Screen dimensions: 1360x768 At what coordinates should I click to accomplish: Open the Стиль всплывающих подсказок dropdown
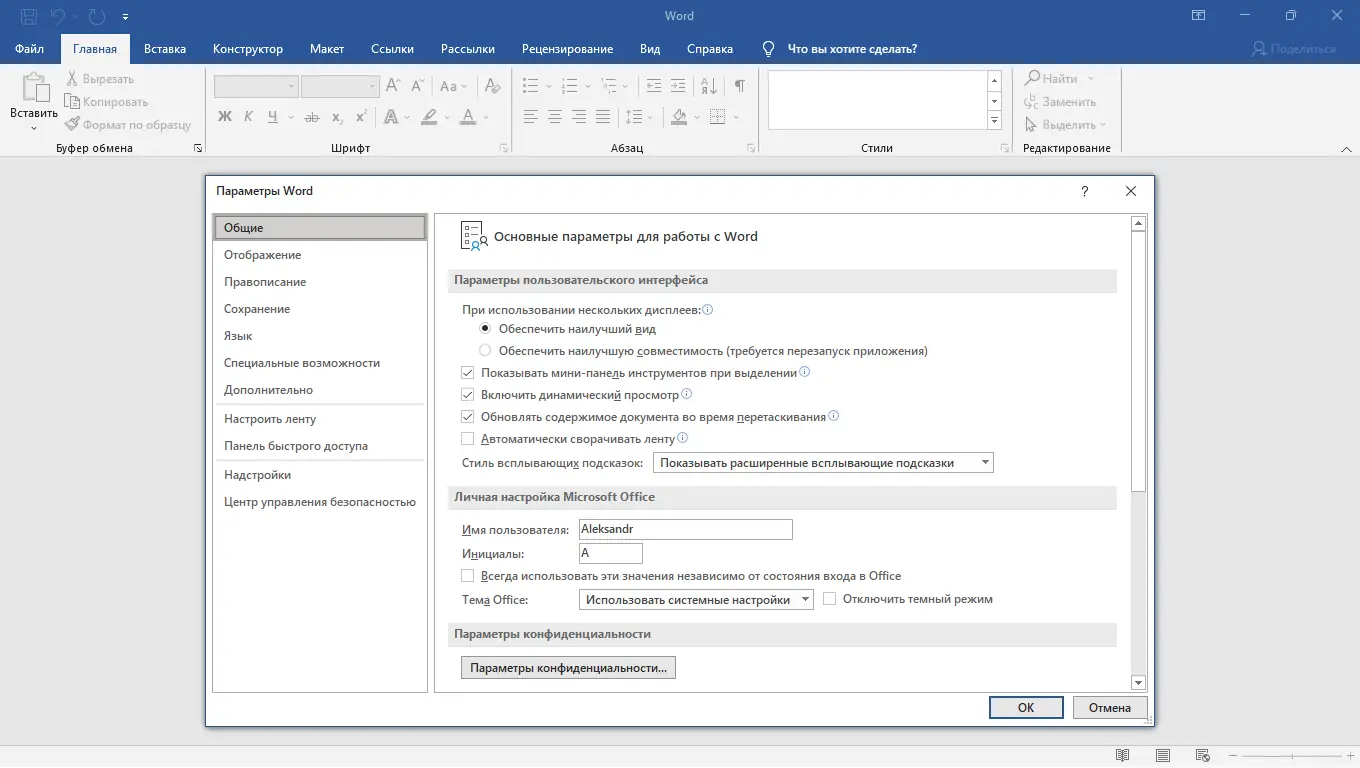[986, 462]
